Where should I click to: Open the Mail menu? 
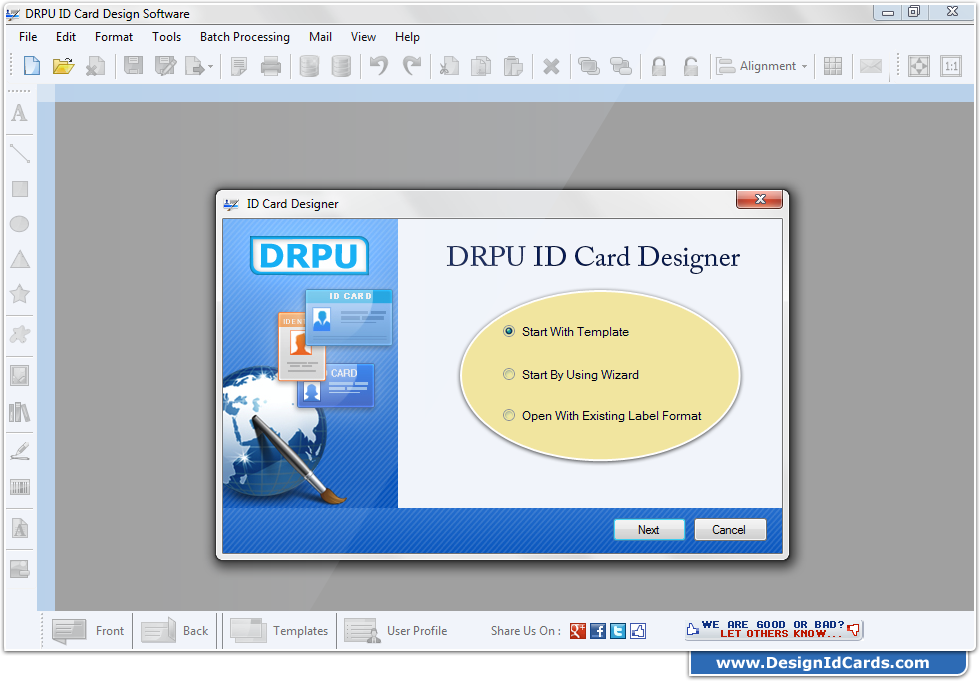320,37
